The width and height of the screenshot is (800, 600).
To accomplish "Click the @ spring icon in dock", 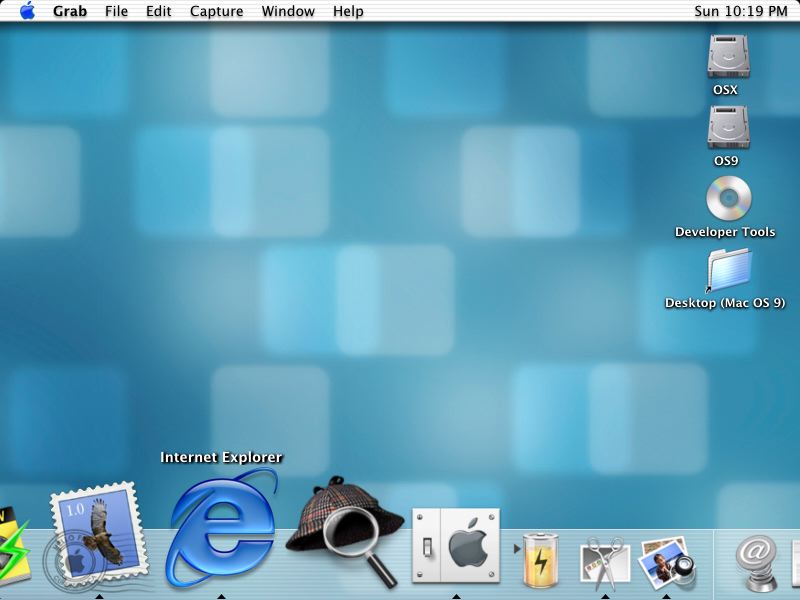I will click(756, 561).
